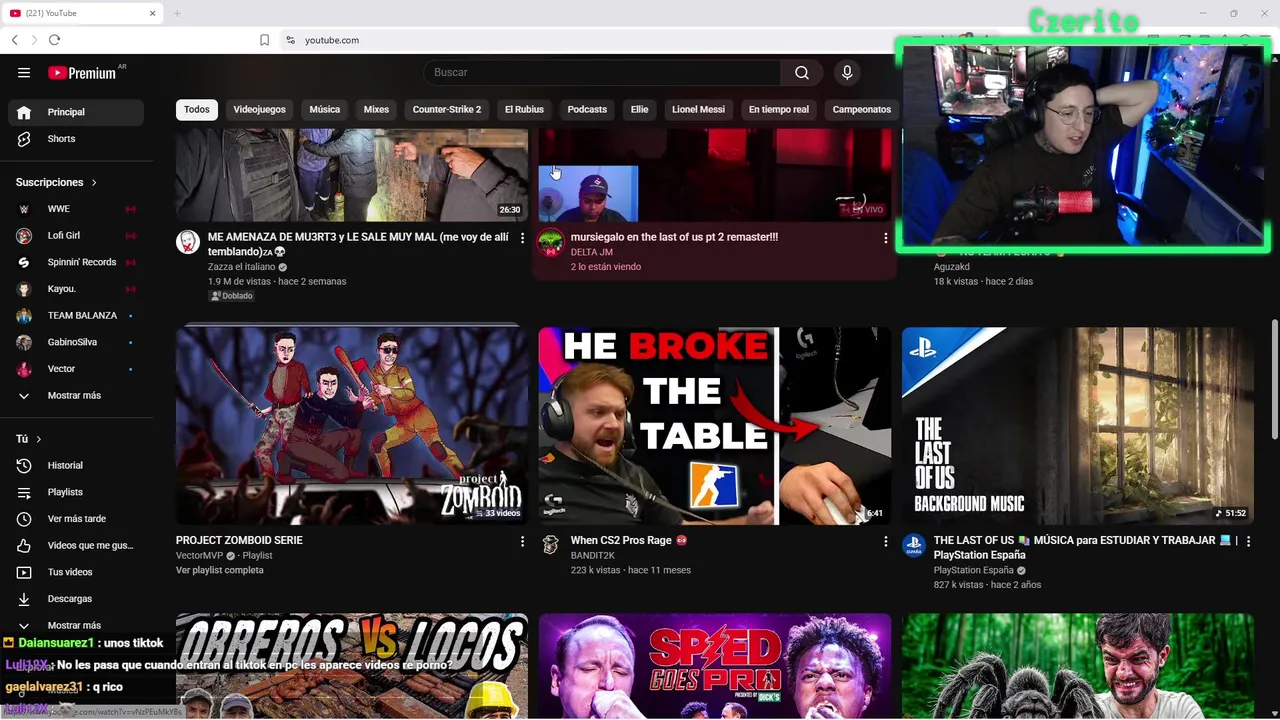This screenshot has height=720, width=1280.
Task: Open Kayou. channel subscription
Action: click(76, 289)
